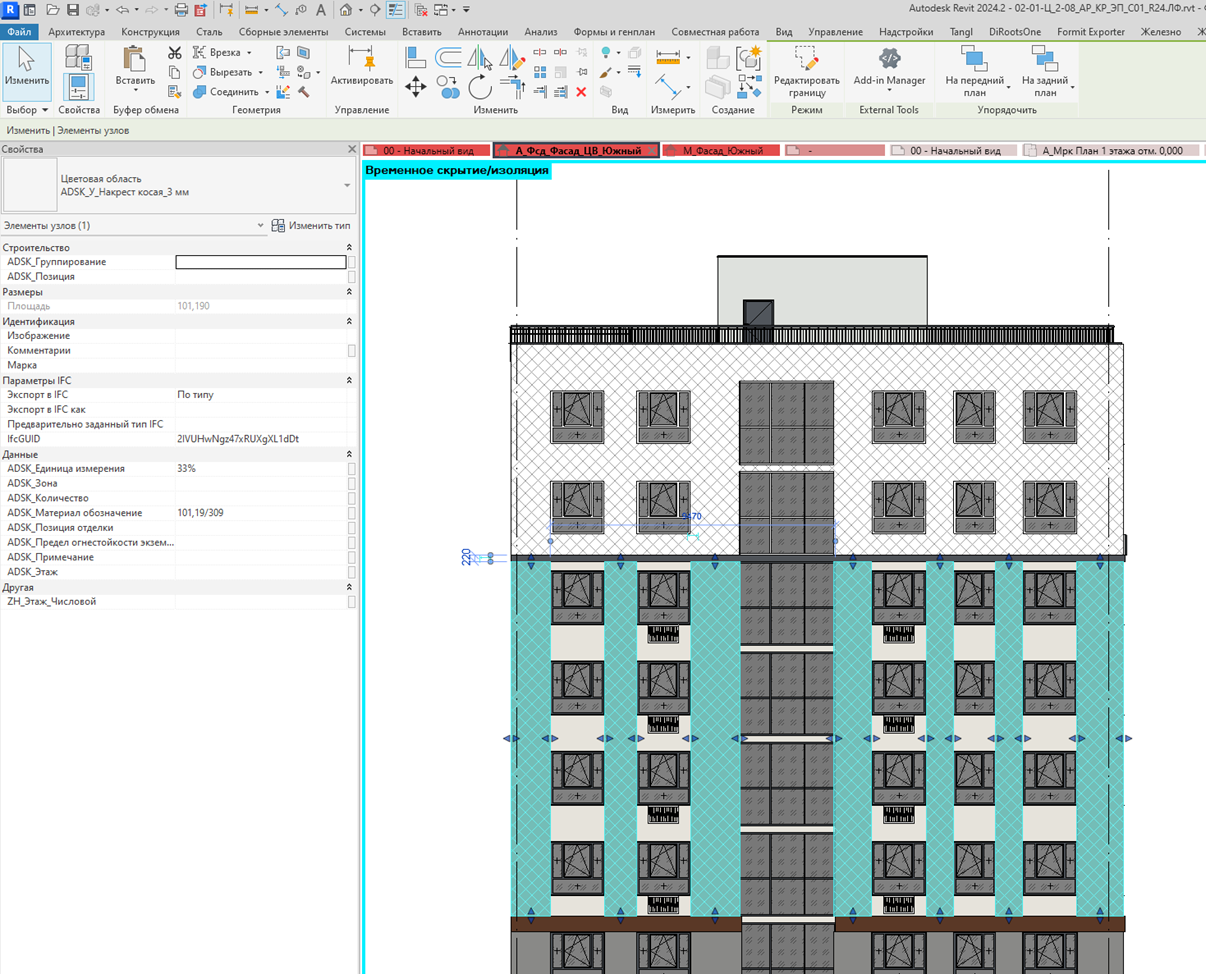Image resolution: width=1206 pixels, height=974 pixels.
Task: Switch to the Аннотации ribbon tab
Action: (x=483, y=32)
